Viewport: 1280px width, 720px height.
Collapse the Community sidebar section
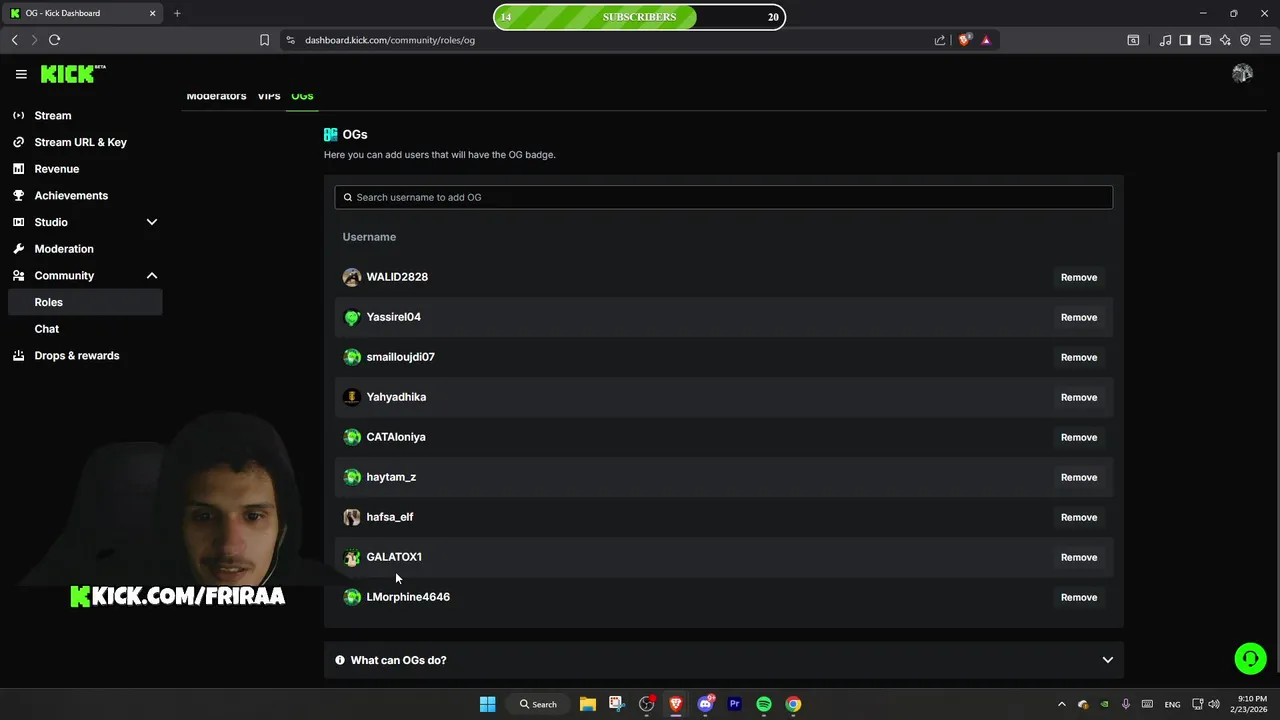pos(152,275)
